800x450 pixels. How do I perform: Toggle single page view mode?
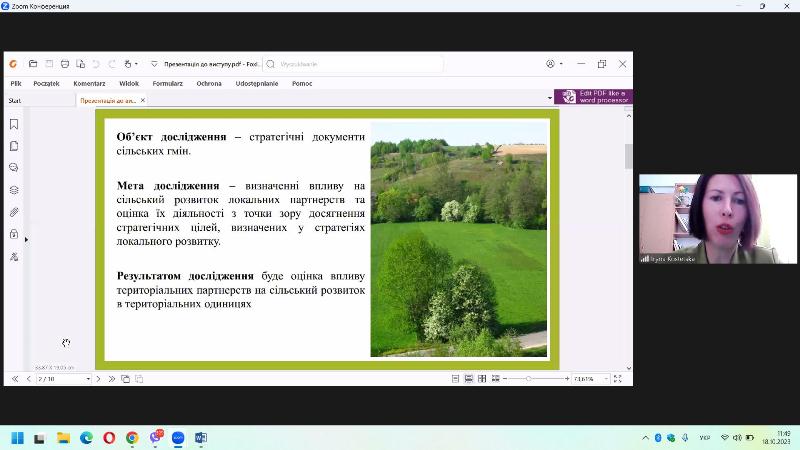pyautogui.click(x=455, y=379)
